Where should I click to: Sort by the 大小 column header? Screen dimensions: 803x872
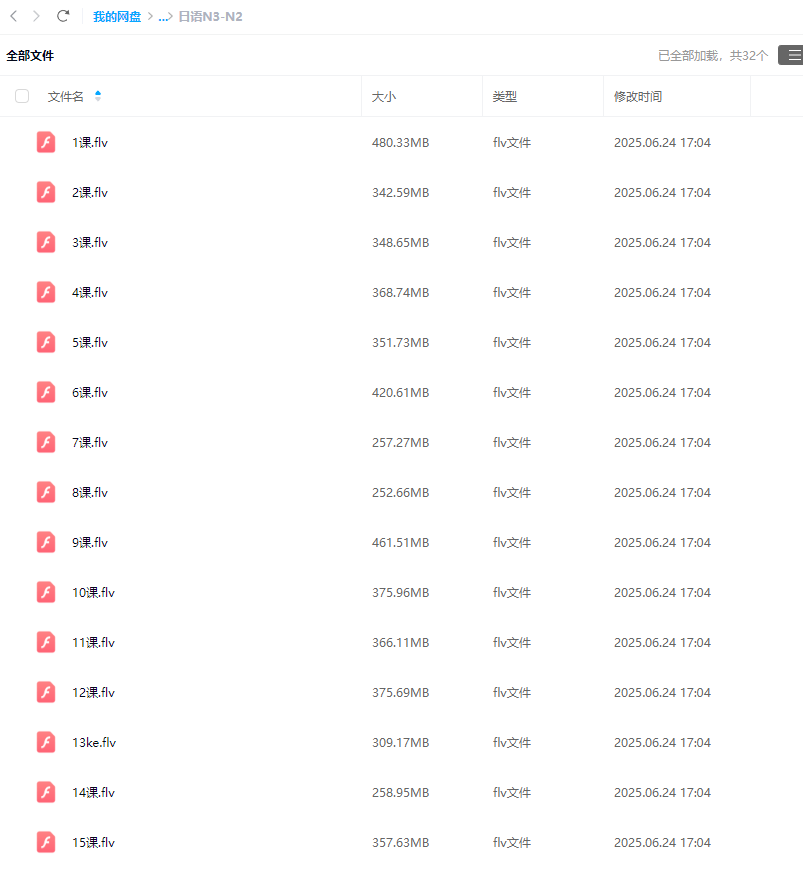384,97
